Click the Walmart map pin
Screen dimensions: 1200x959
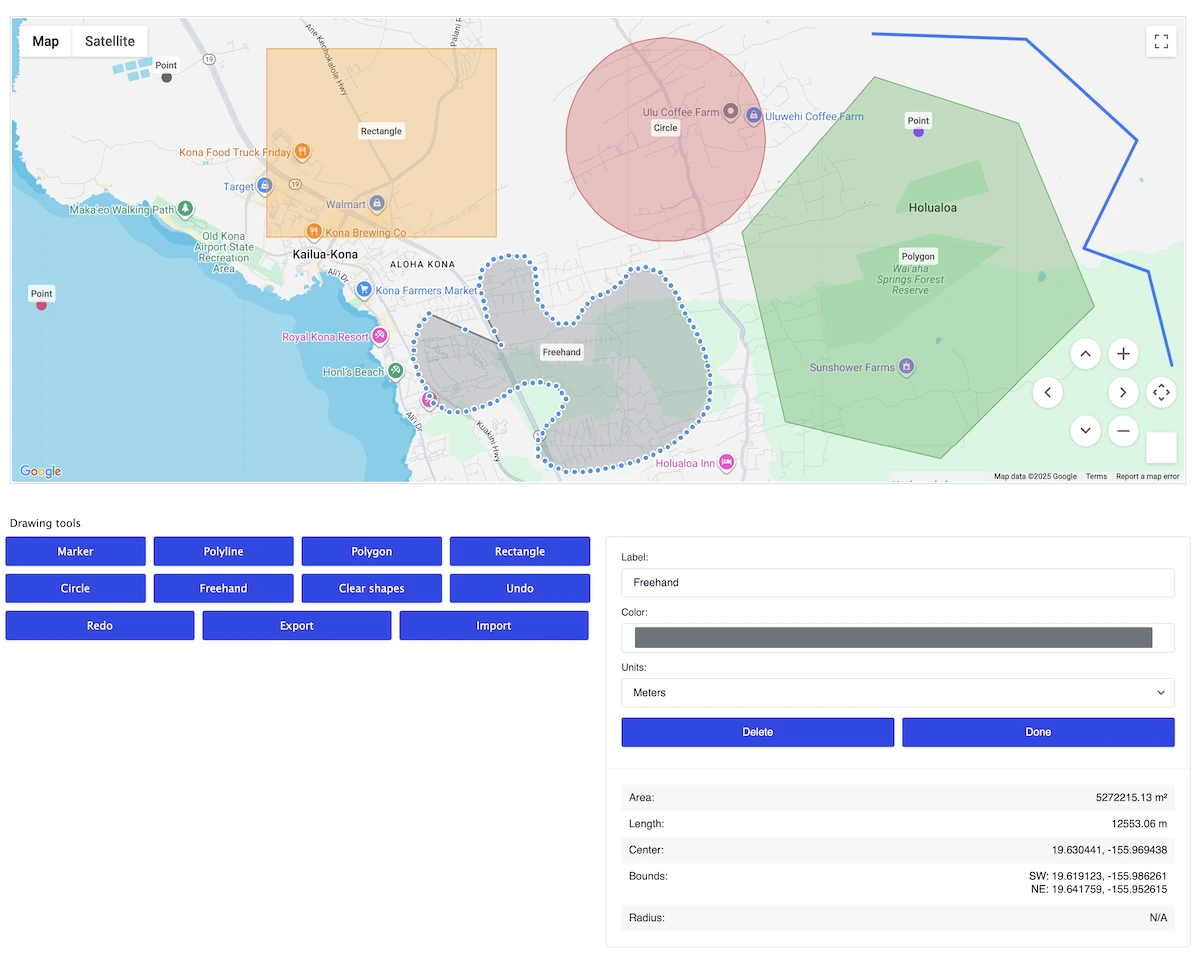click(x=377, y=204)
